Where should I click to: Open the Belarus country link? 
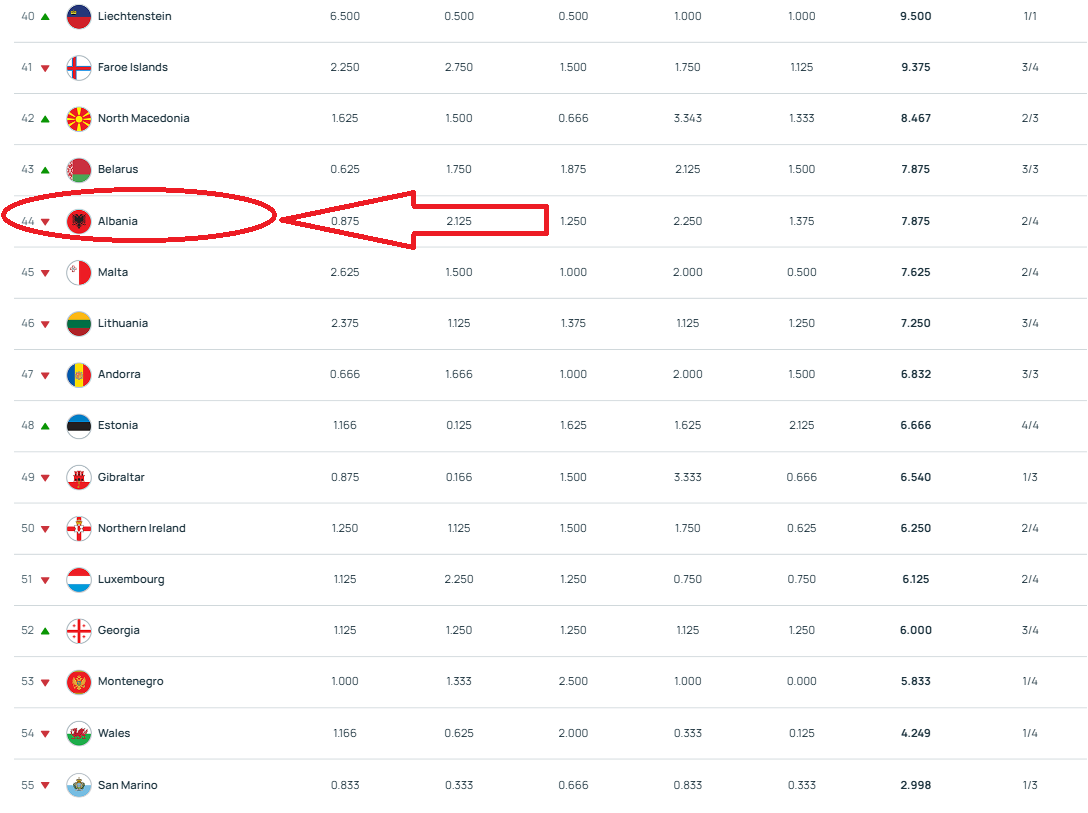coord(118,169)
